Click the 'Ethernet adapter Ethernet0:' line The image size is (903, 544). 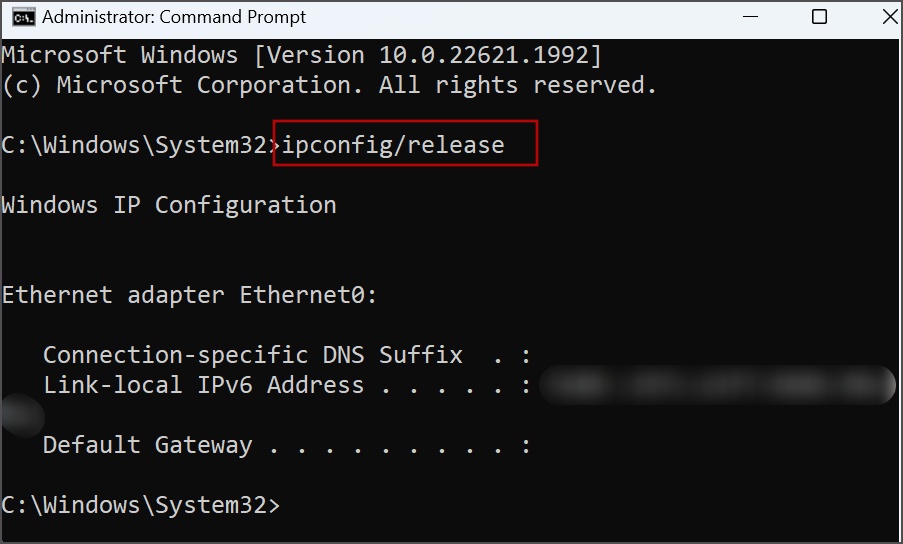(189, 295)
